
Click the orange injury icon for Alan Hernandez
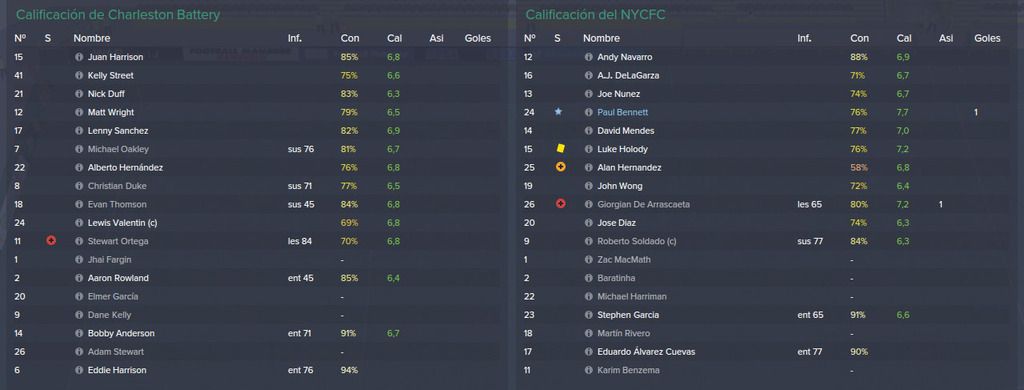(560, 167)
